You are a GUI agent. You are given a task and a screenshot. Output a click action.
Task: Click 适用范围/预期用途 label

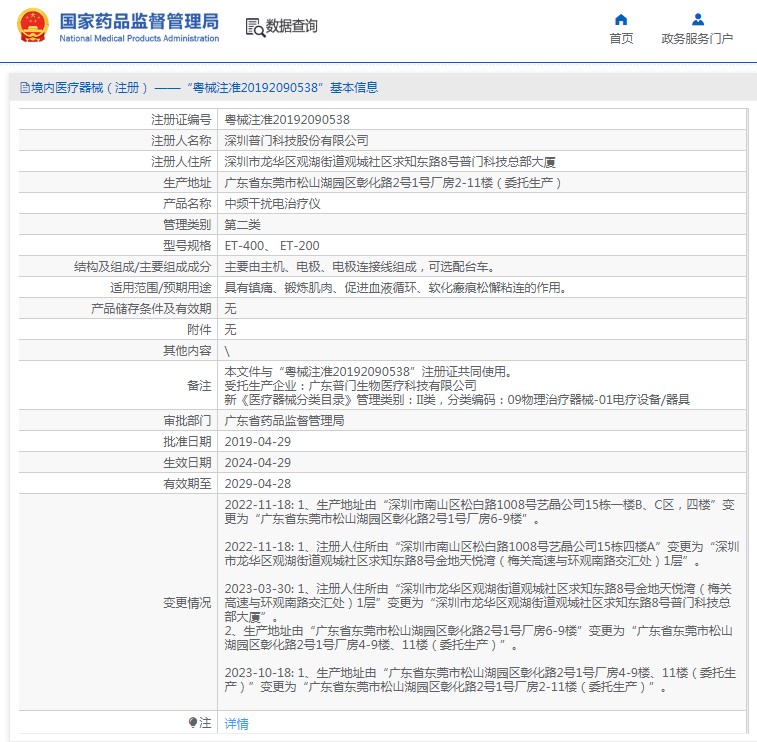click(x=161, y=288)
